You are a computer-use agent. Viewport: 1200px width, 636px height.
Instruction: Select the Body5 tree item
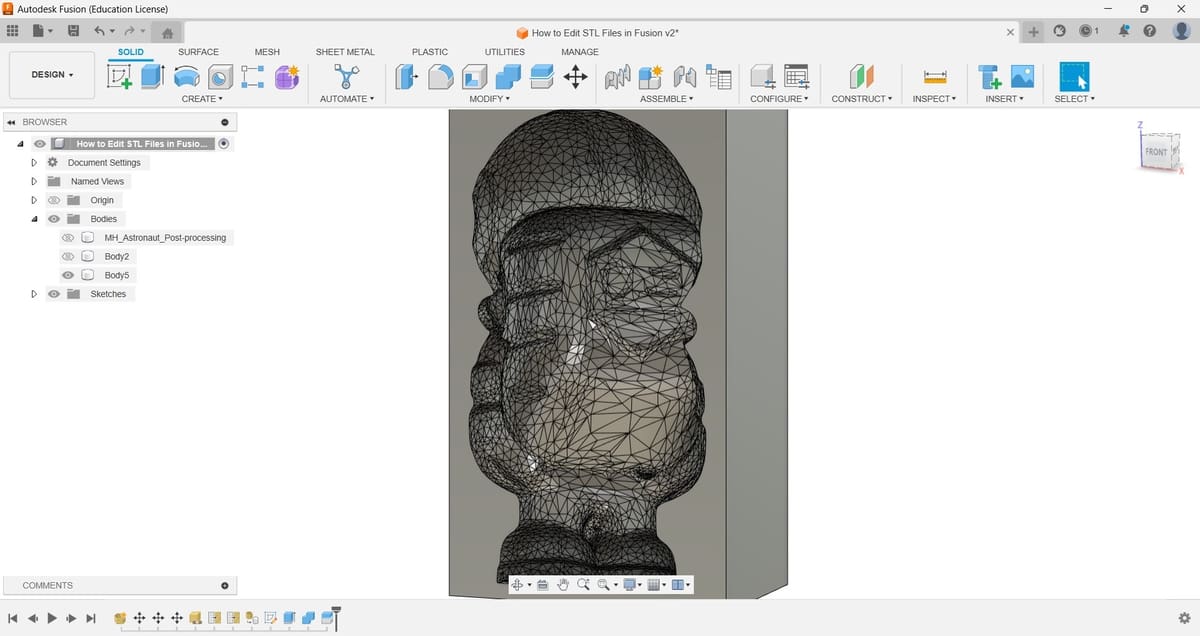tap(117, 275)
